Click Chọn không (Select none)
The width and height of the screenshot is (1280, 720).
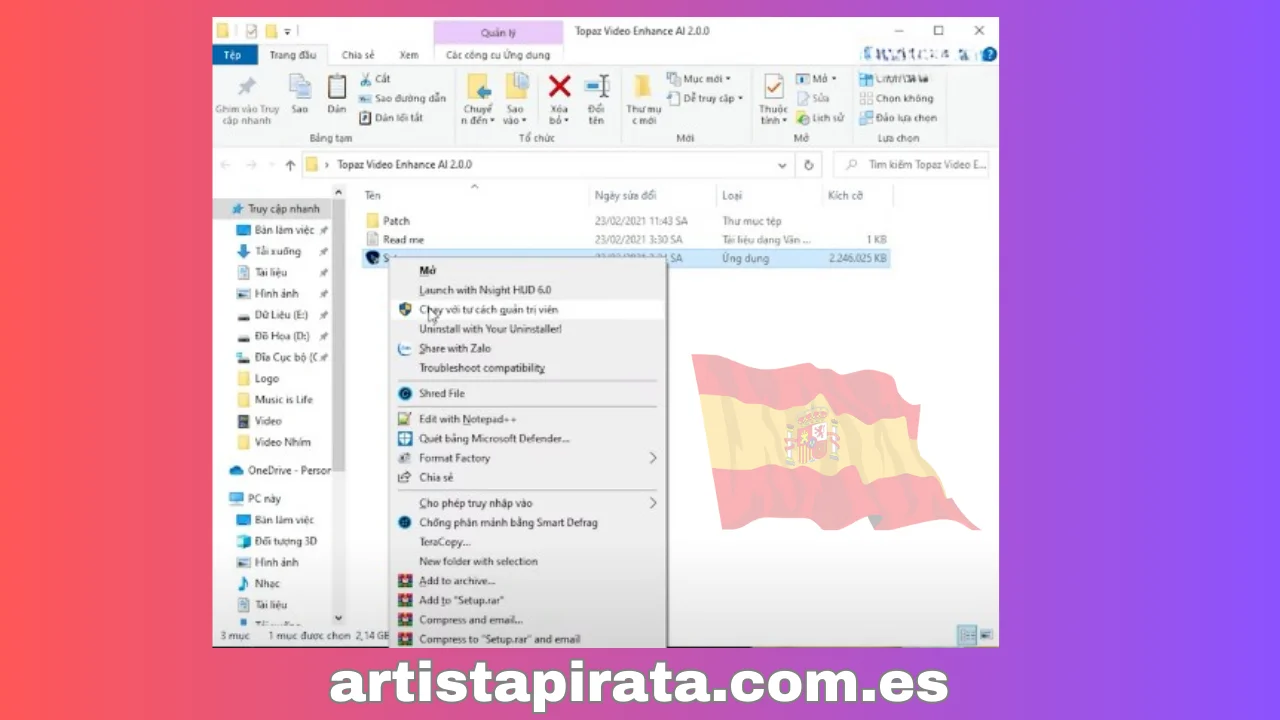(x=897, y=98)
